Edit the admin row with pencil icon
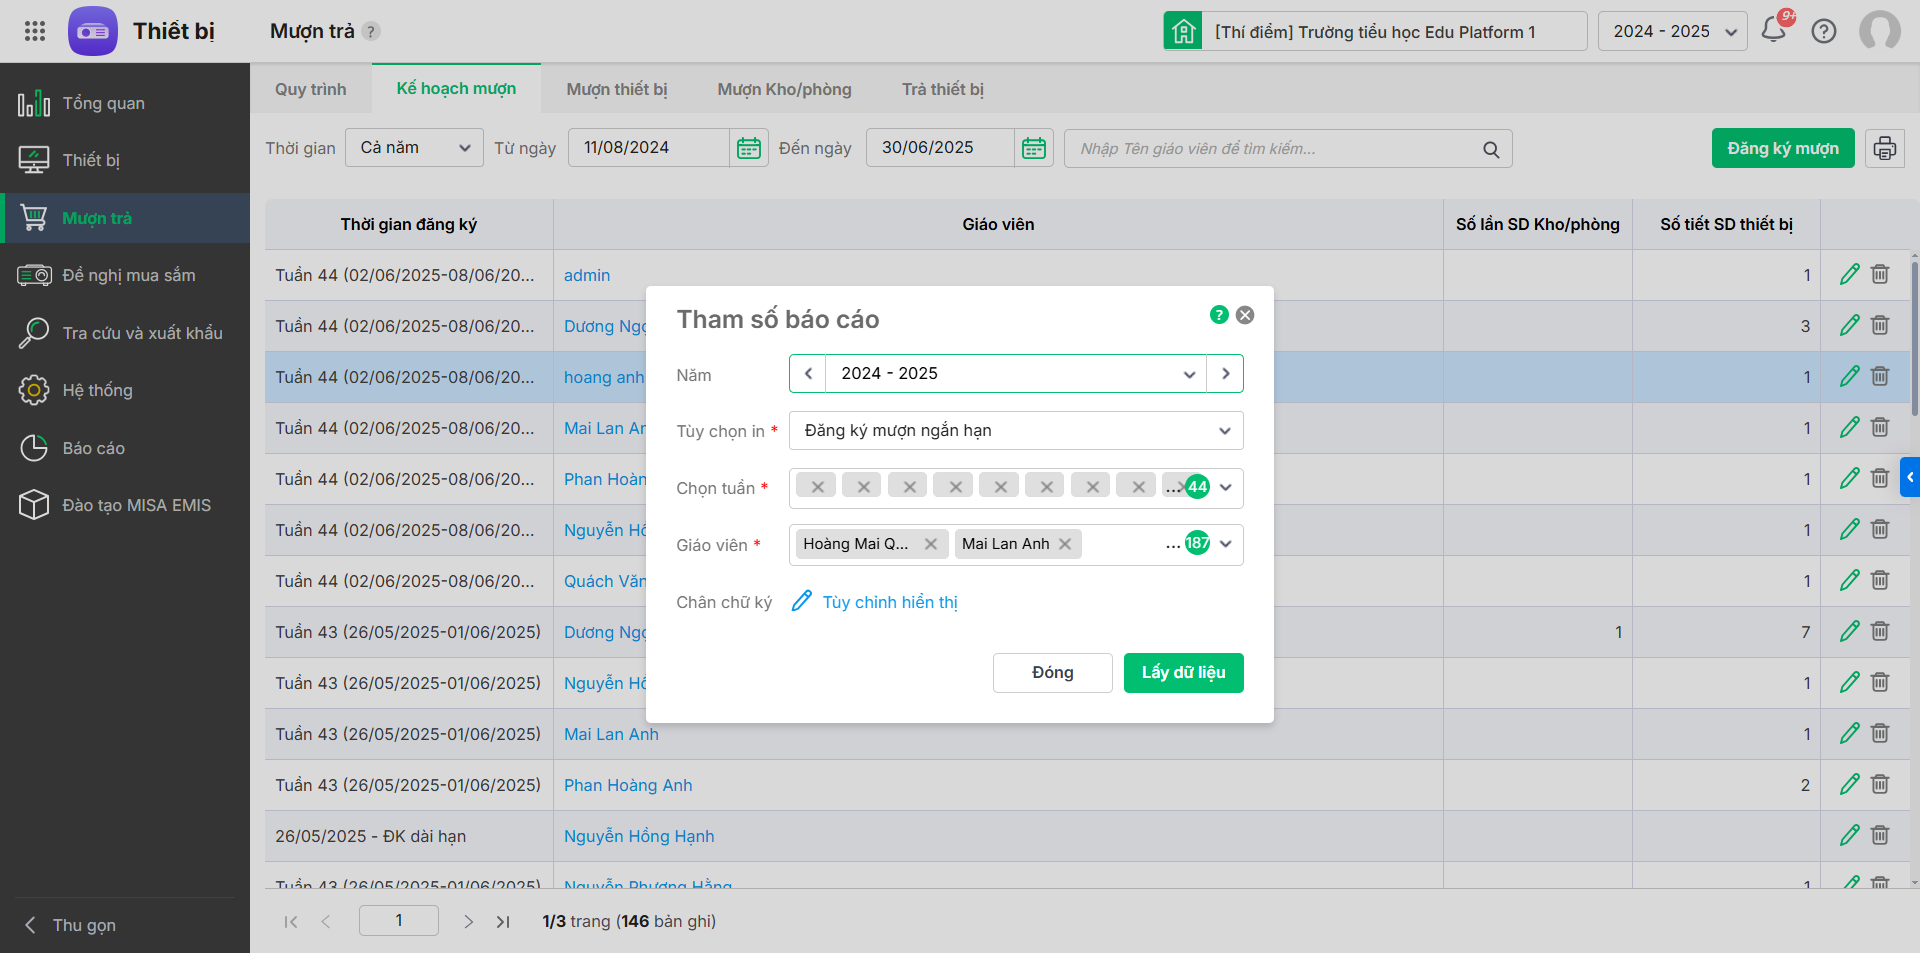Screen dimensions: 1920x953 [x=1850, y=275]
